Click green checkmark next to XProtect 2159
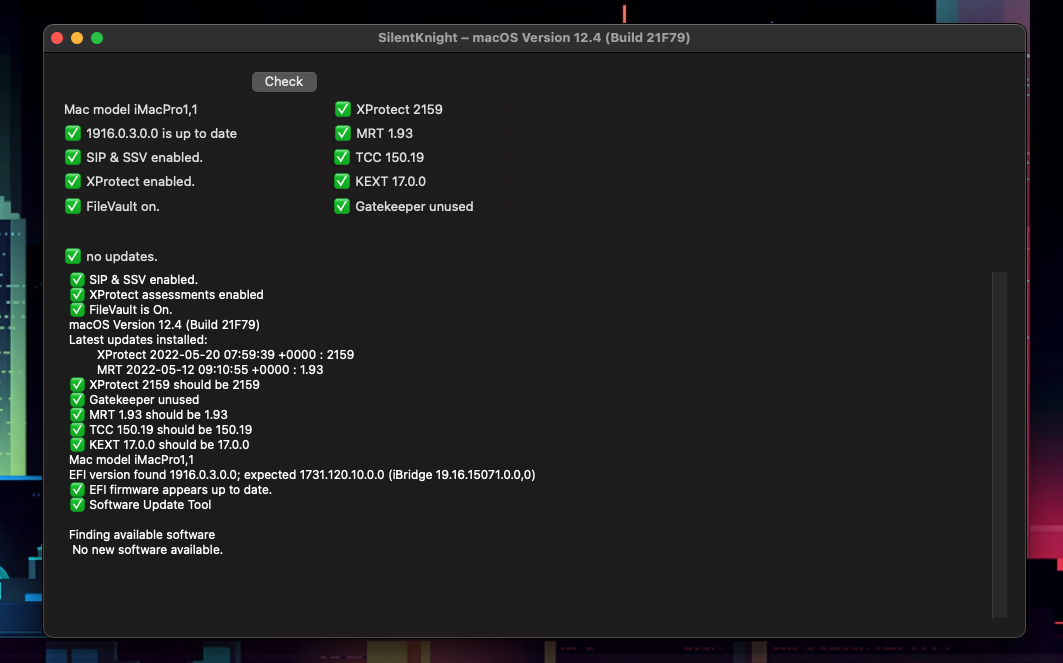This screenshot has width=1063, height=663. (343, 109)
